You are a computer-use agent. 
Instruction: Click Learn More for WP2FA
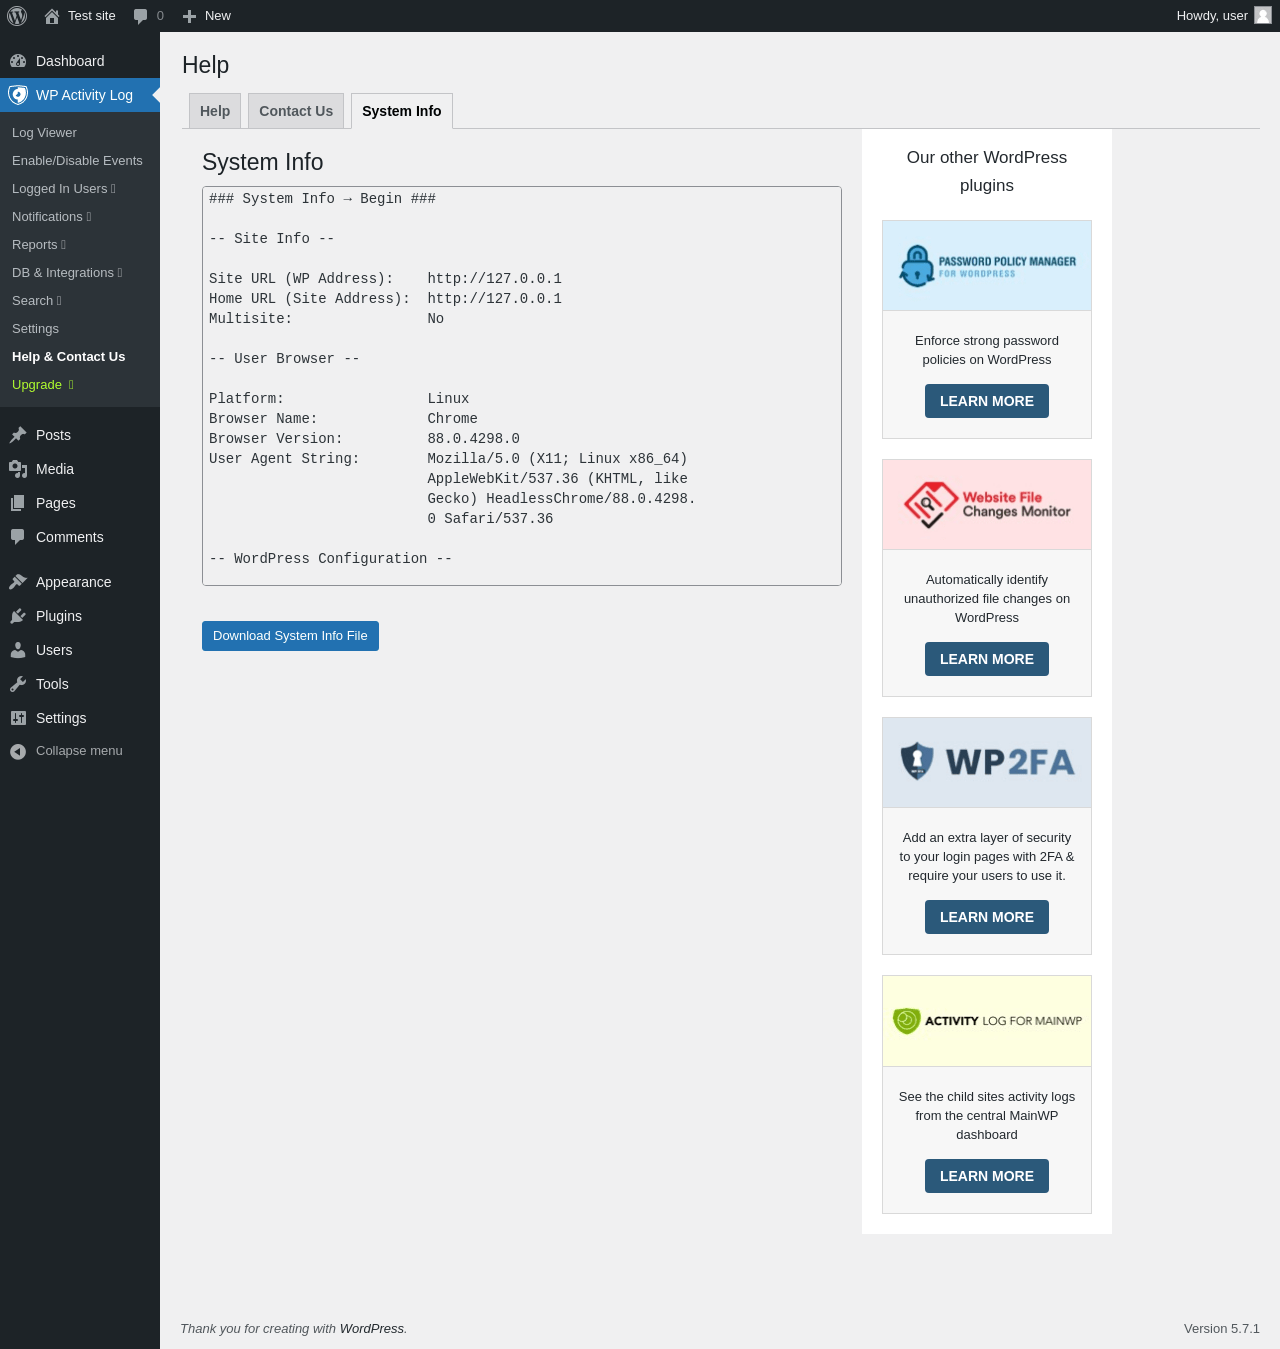987,917
